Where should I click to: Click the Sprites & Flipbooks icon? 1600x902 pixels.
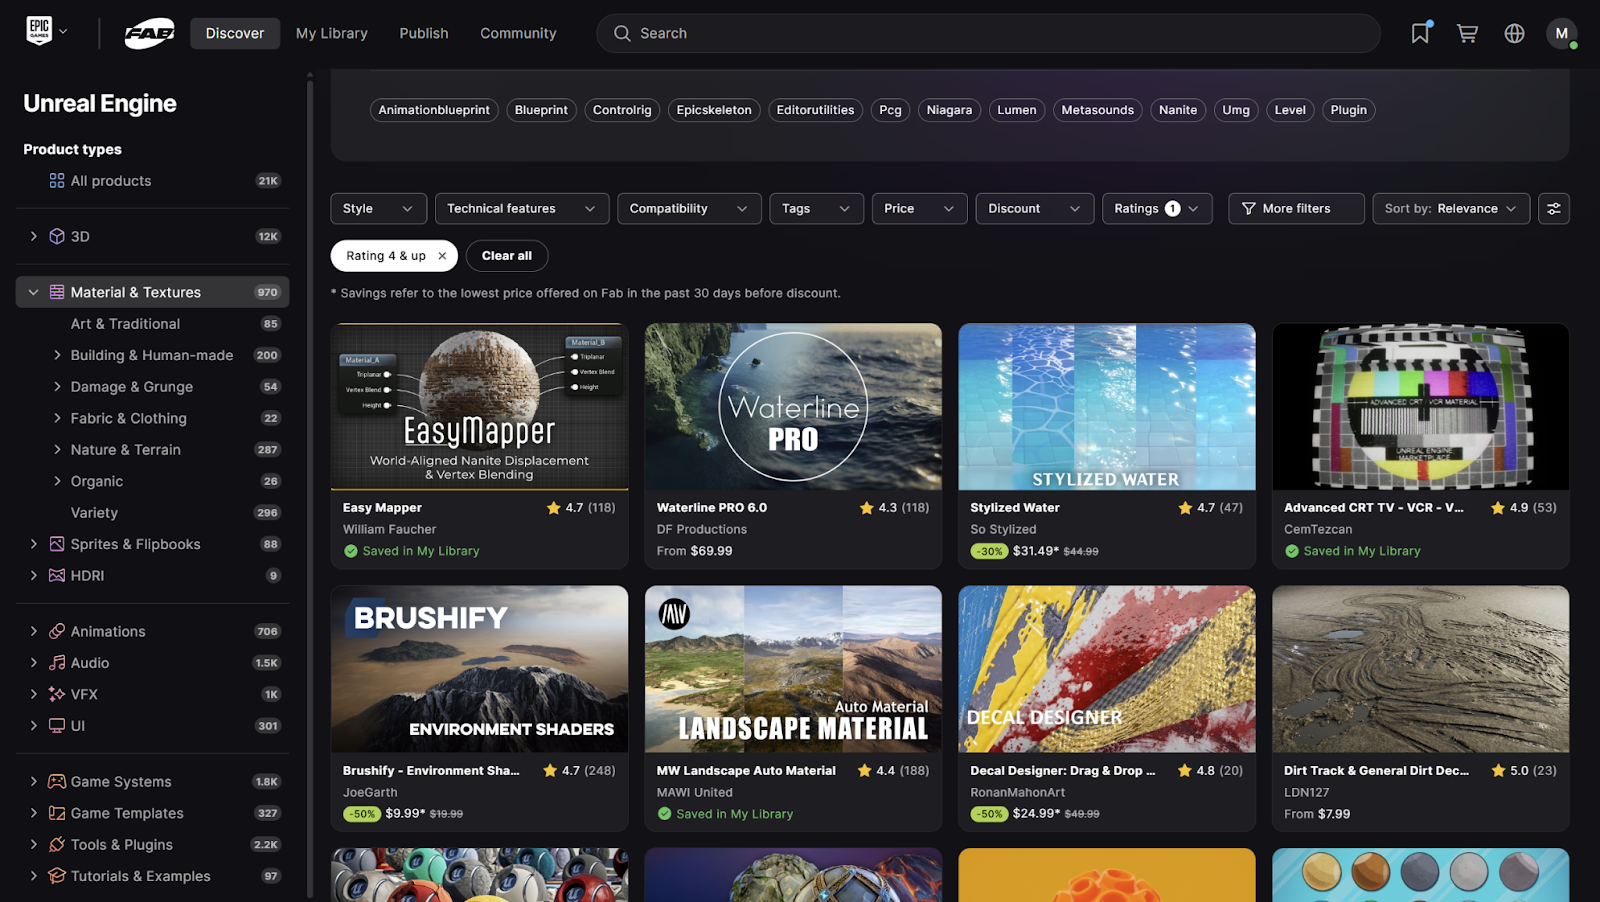[57, 544]
